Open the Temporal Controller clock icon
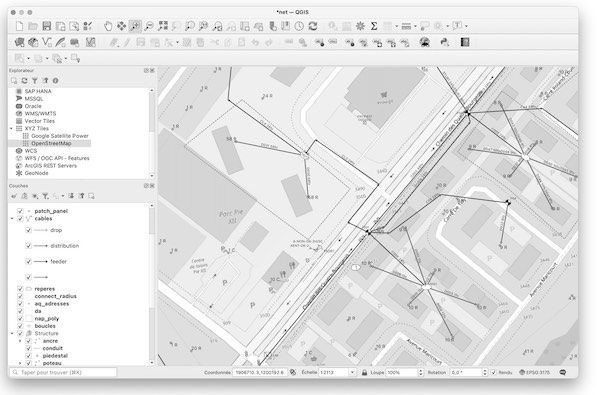600x395 pixels. click(299, 26)
